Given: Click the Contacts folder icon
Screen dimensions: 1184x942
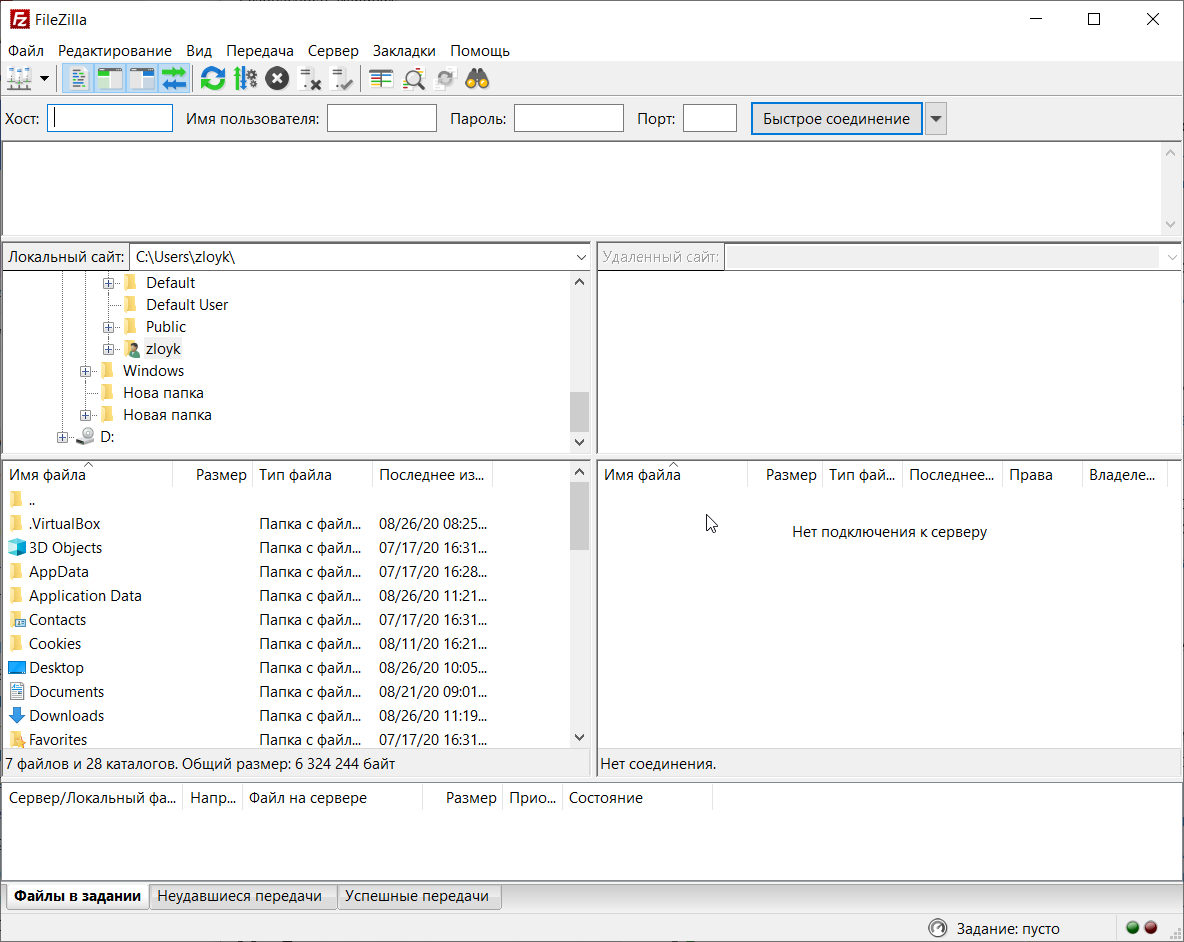Looking at the screenshot, I should pos(17,620).
